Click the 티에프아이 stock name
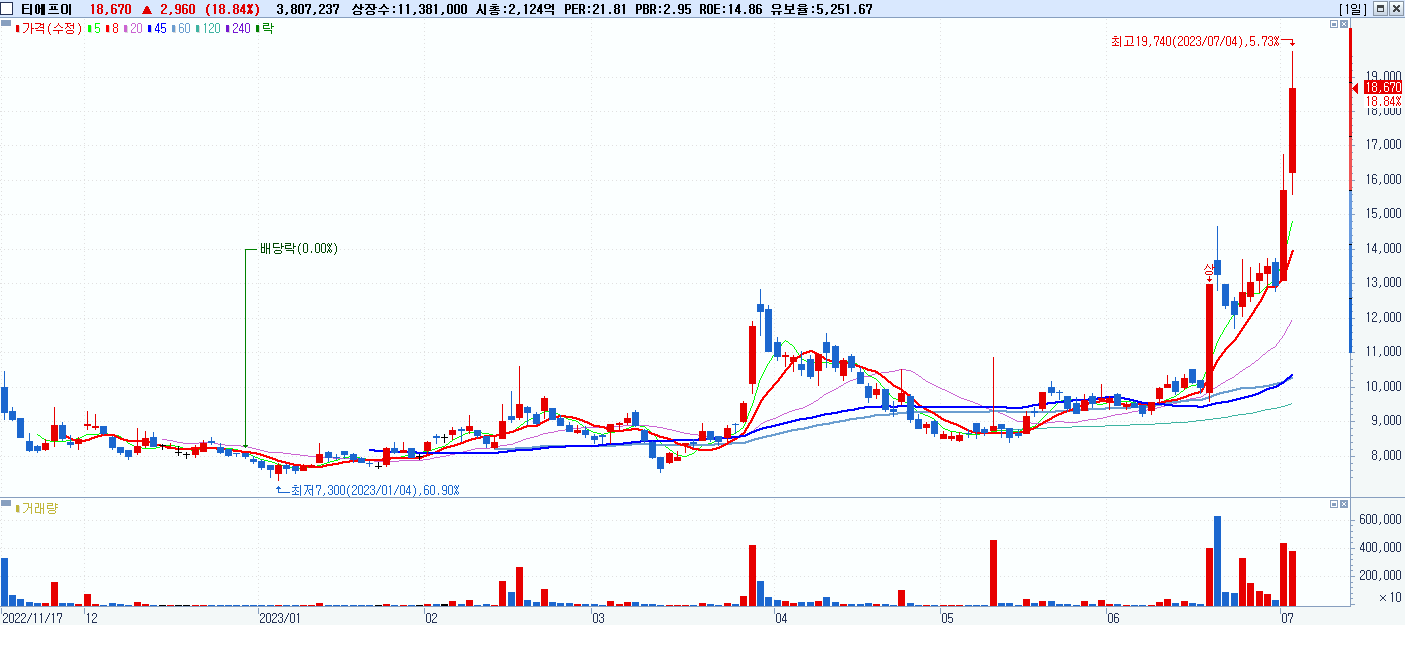Image resolution: width=1405 pixels, height=648 pixels. (46, 9)
